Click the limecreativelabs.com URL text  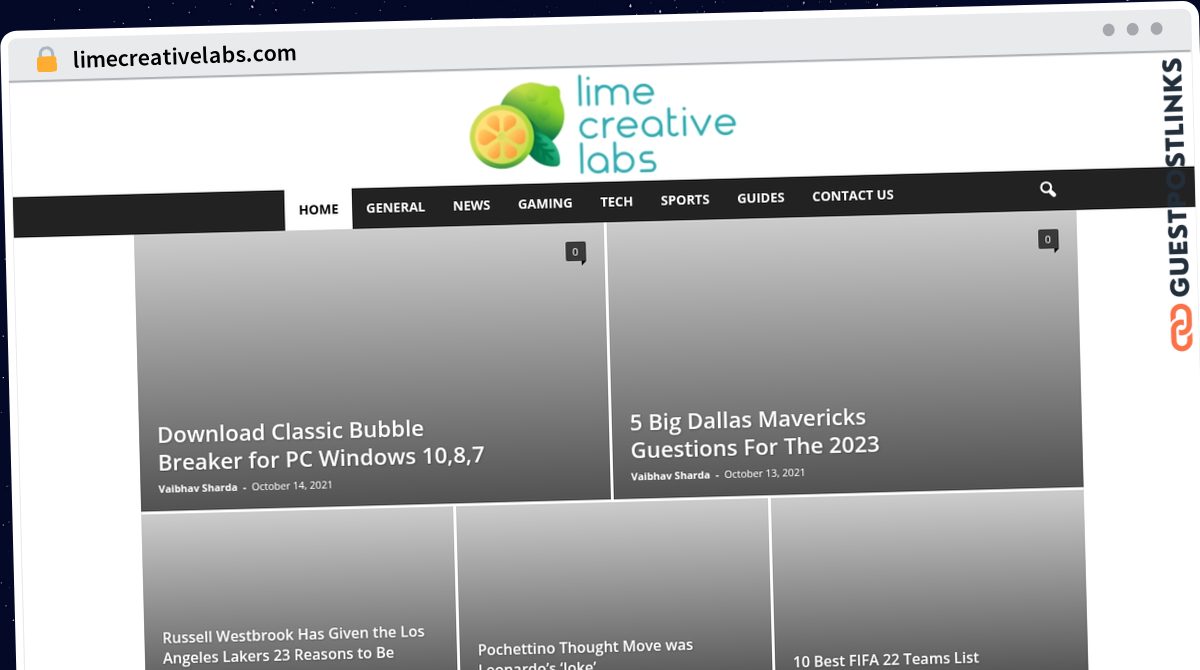(185, 56)
